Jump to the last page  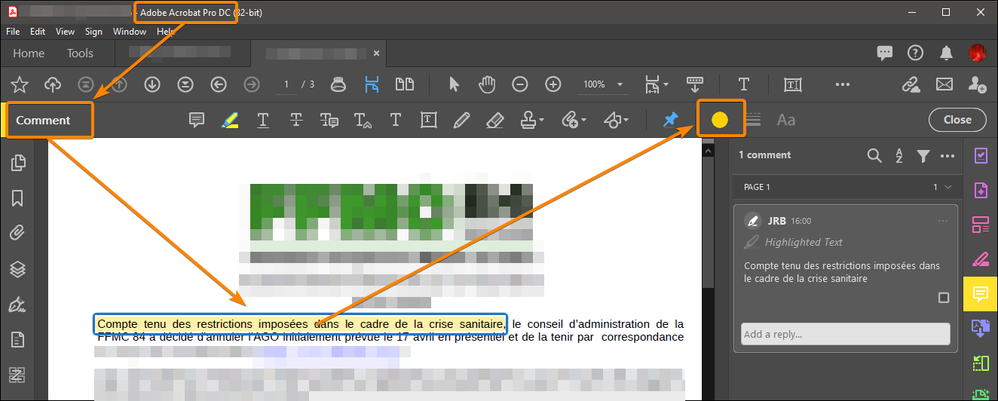pos(185,84)
